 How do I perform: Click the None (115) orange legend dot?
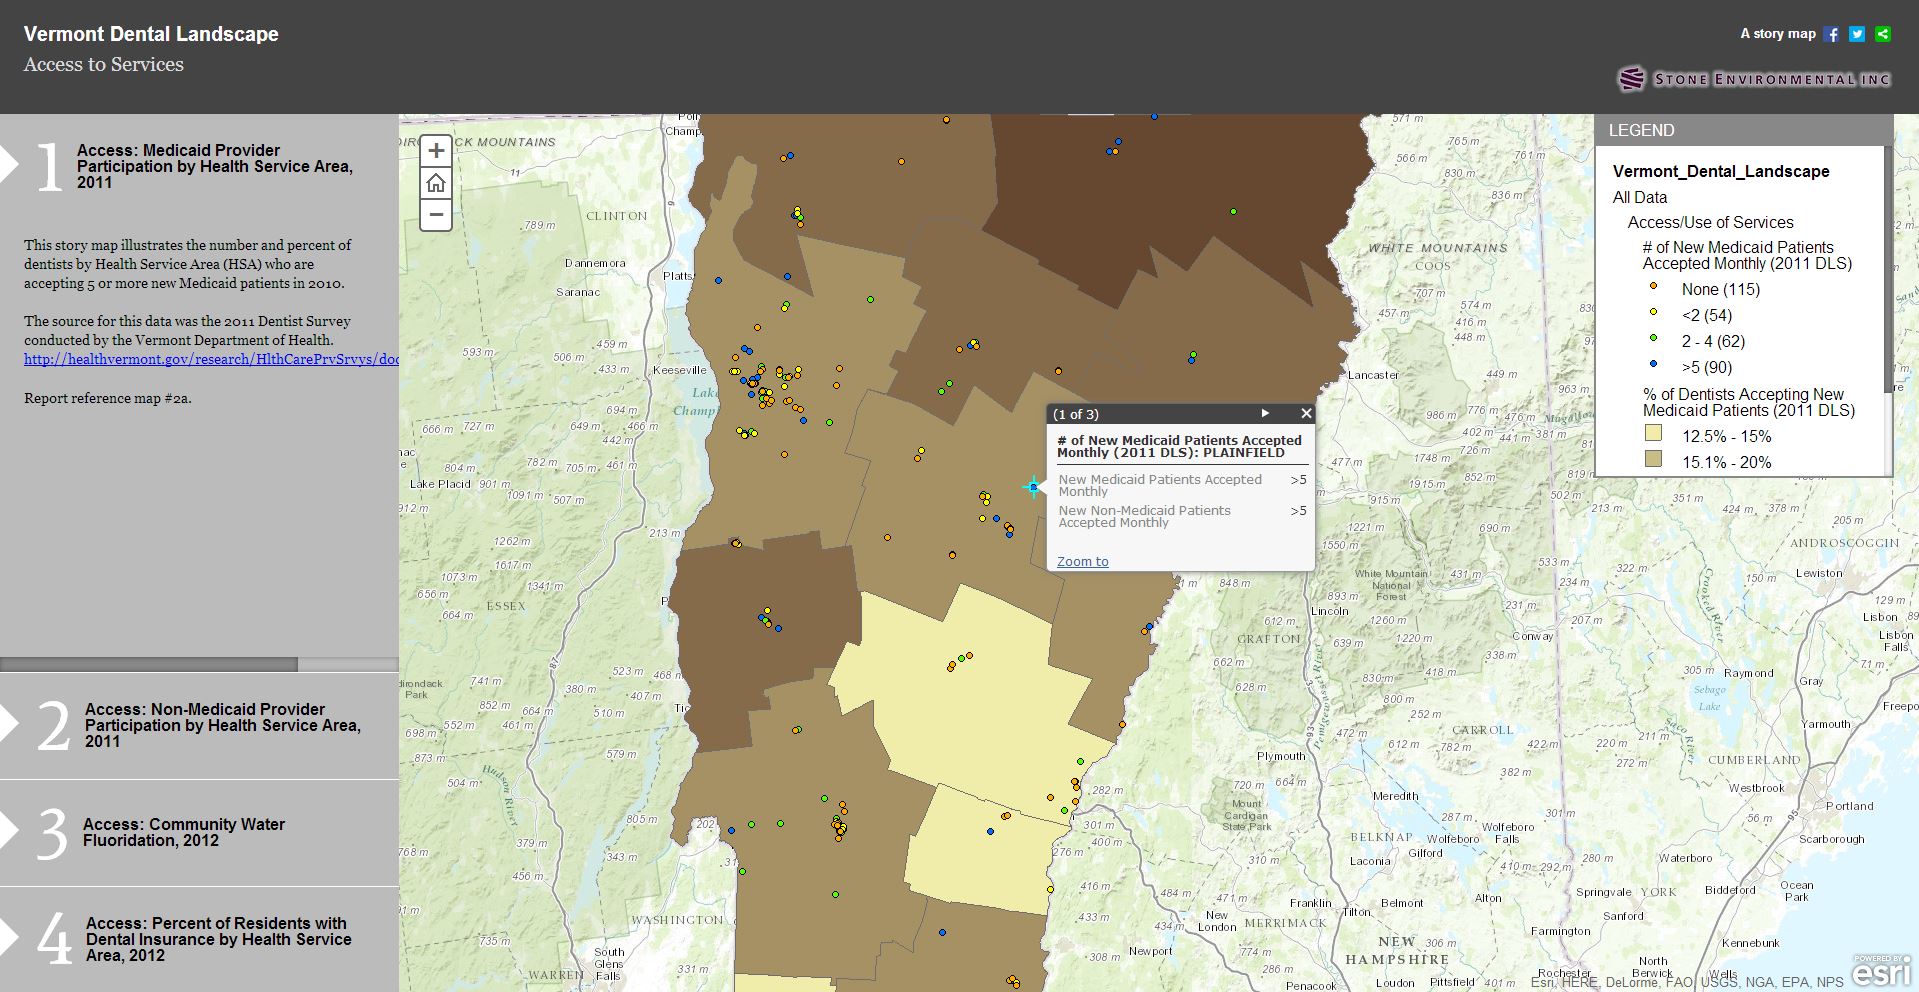[x=1654, y=286]
